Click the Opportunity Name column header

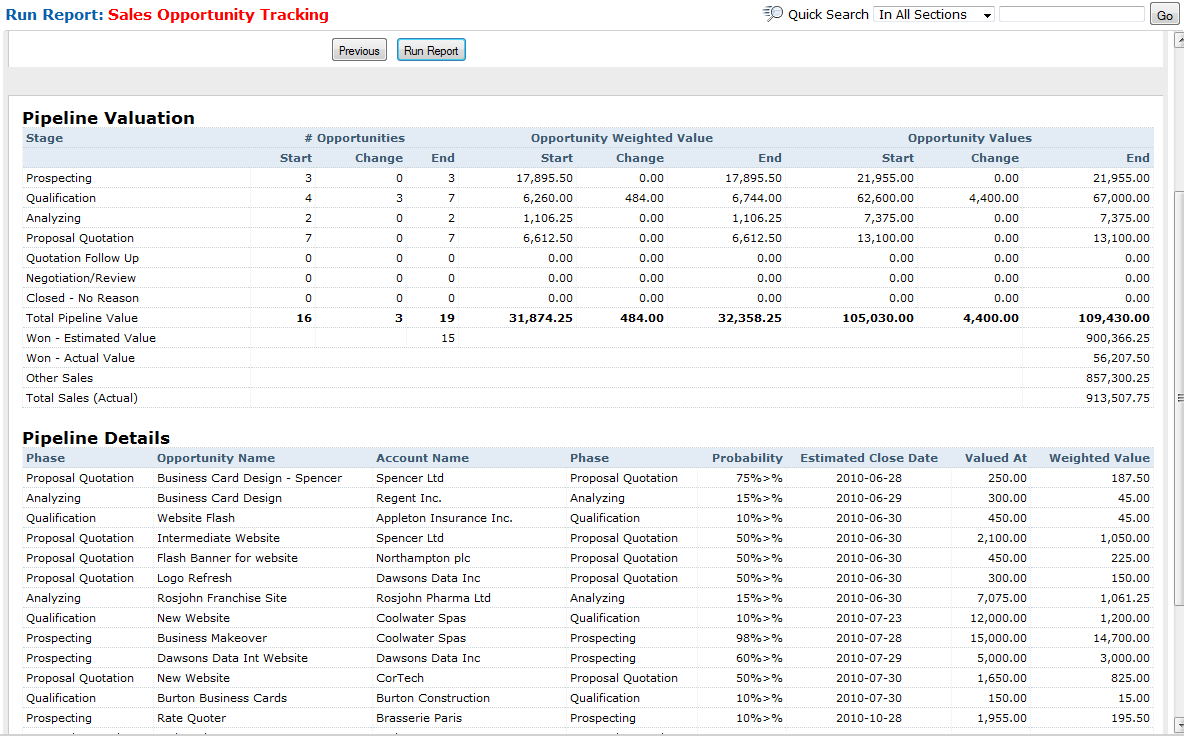point(216,458)
